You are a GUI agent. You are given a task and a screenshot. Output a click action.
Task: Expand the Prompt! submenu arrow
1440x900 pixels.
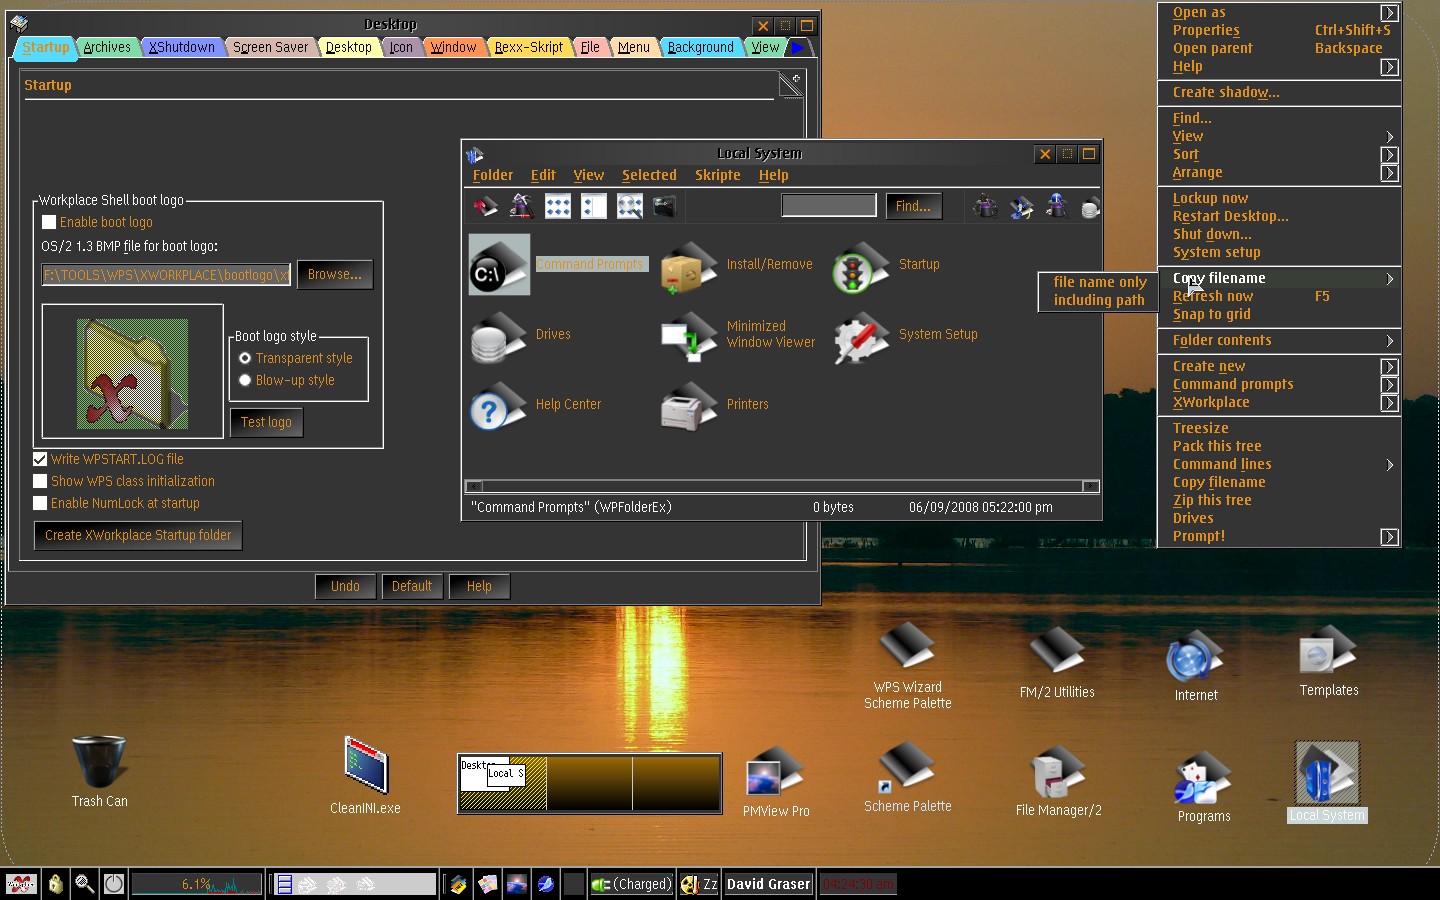[x=1389, y=537]
